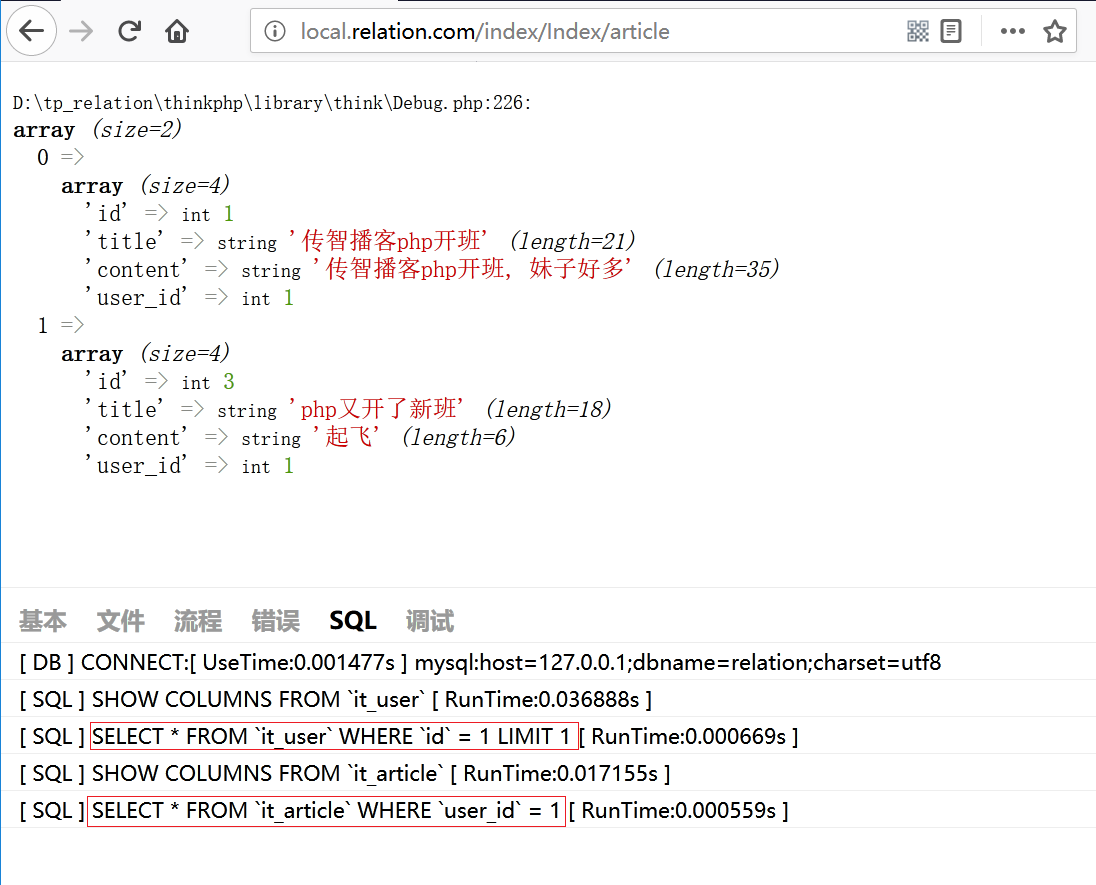Viewport: 1096px width, 885px height.
Task: Select the 流程 trace tab
Action: click(198, 621)
